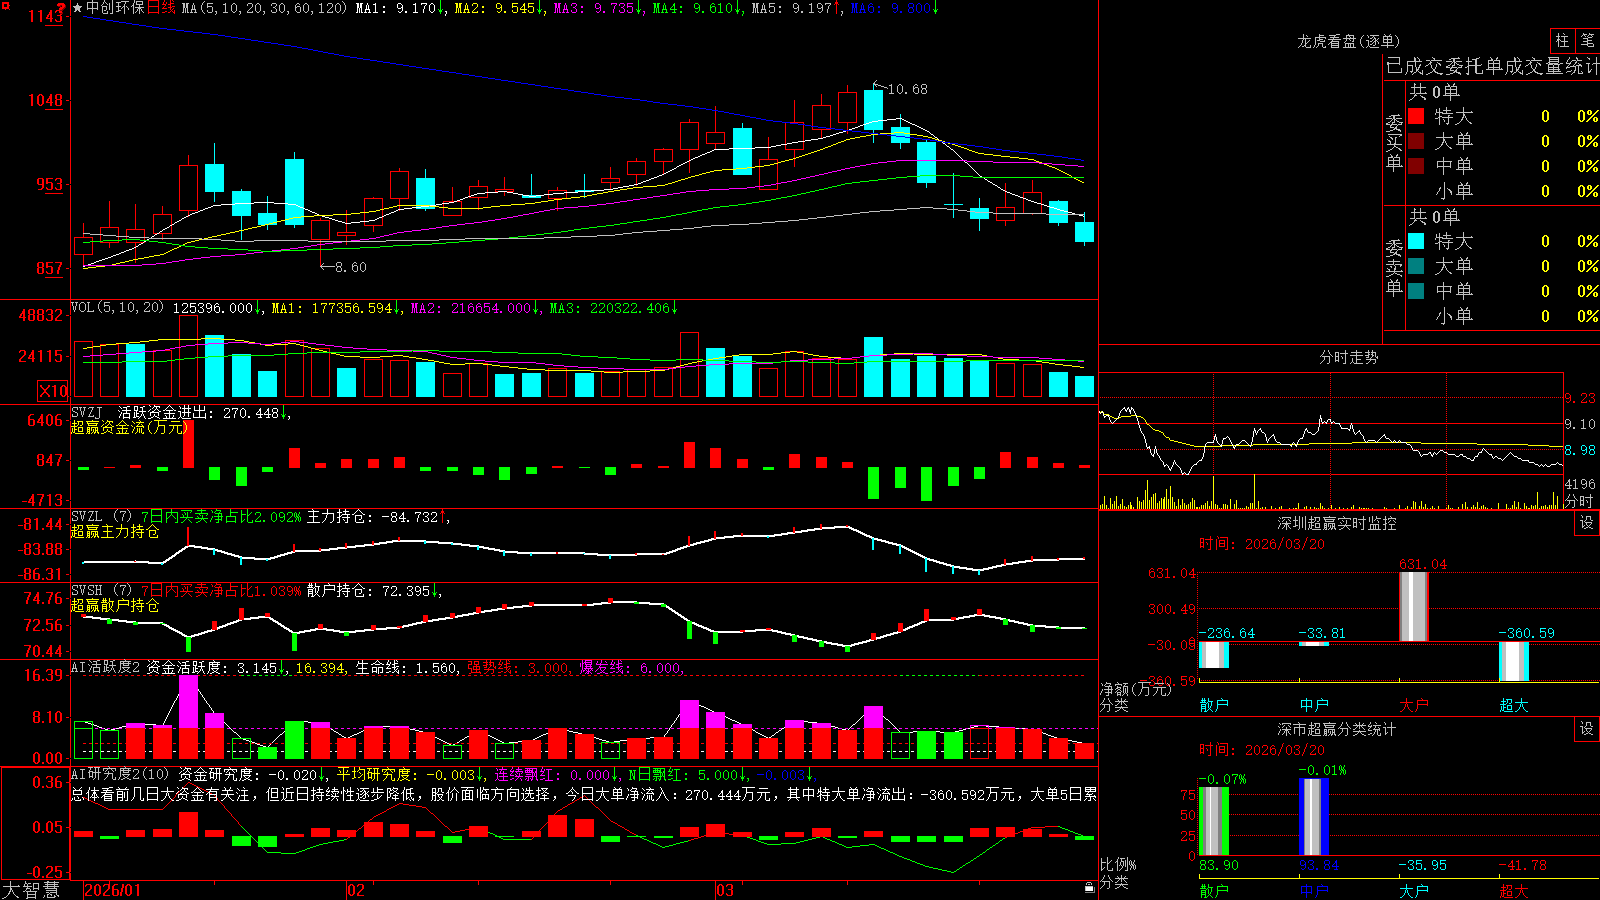Switch to 笔 (tick) display mode
Image resolution: width=1600 pixels, height=900 pixels.
pos(1588,41)
